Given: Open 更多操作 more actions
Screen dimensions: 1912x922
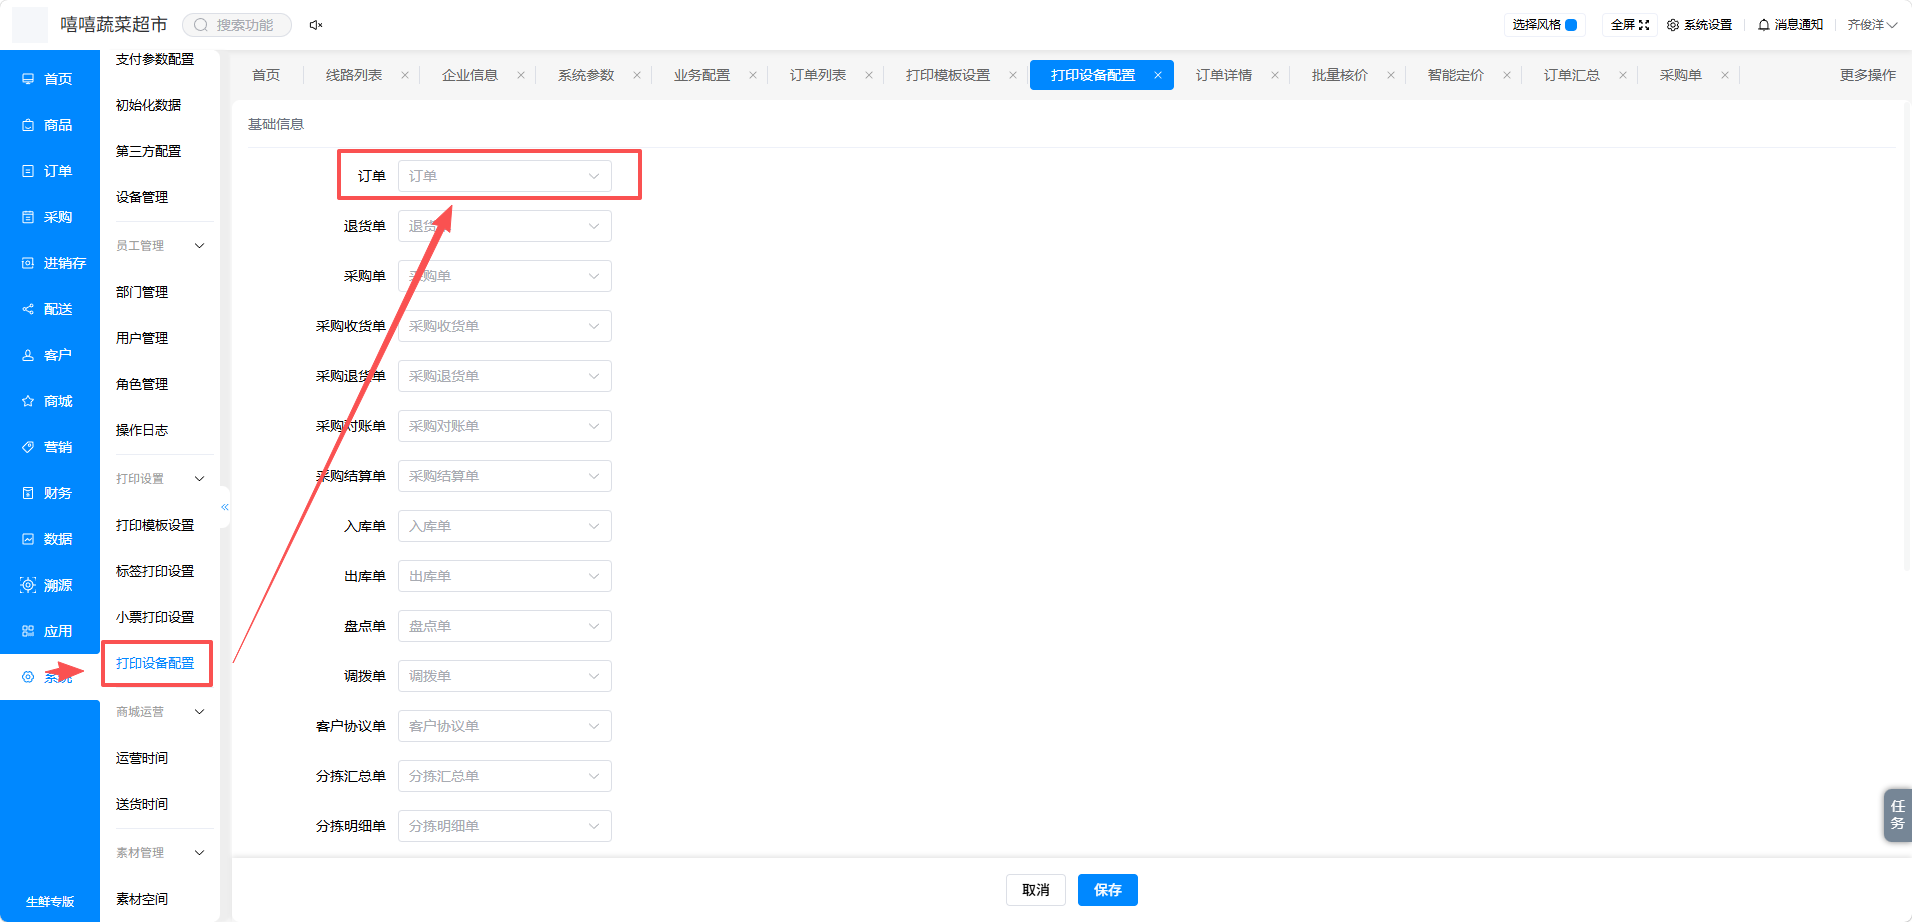Looking at the screenshot, I should click(1868, 75).
